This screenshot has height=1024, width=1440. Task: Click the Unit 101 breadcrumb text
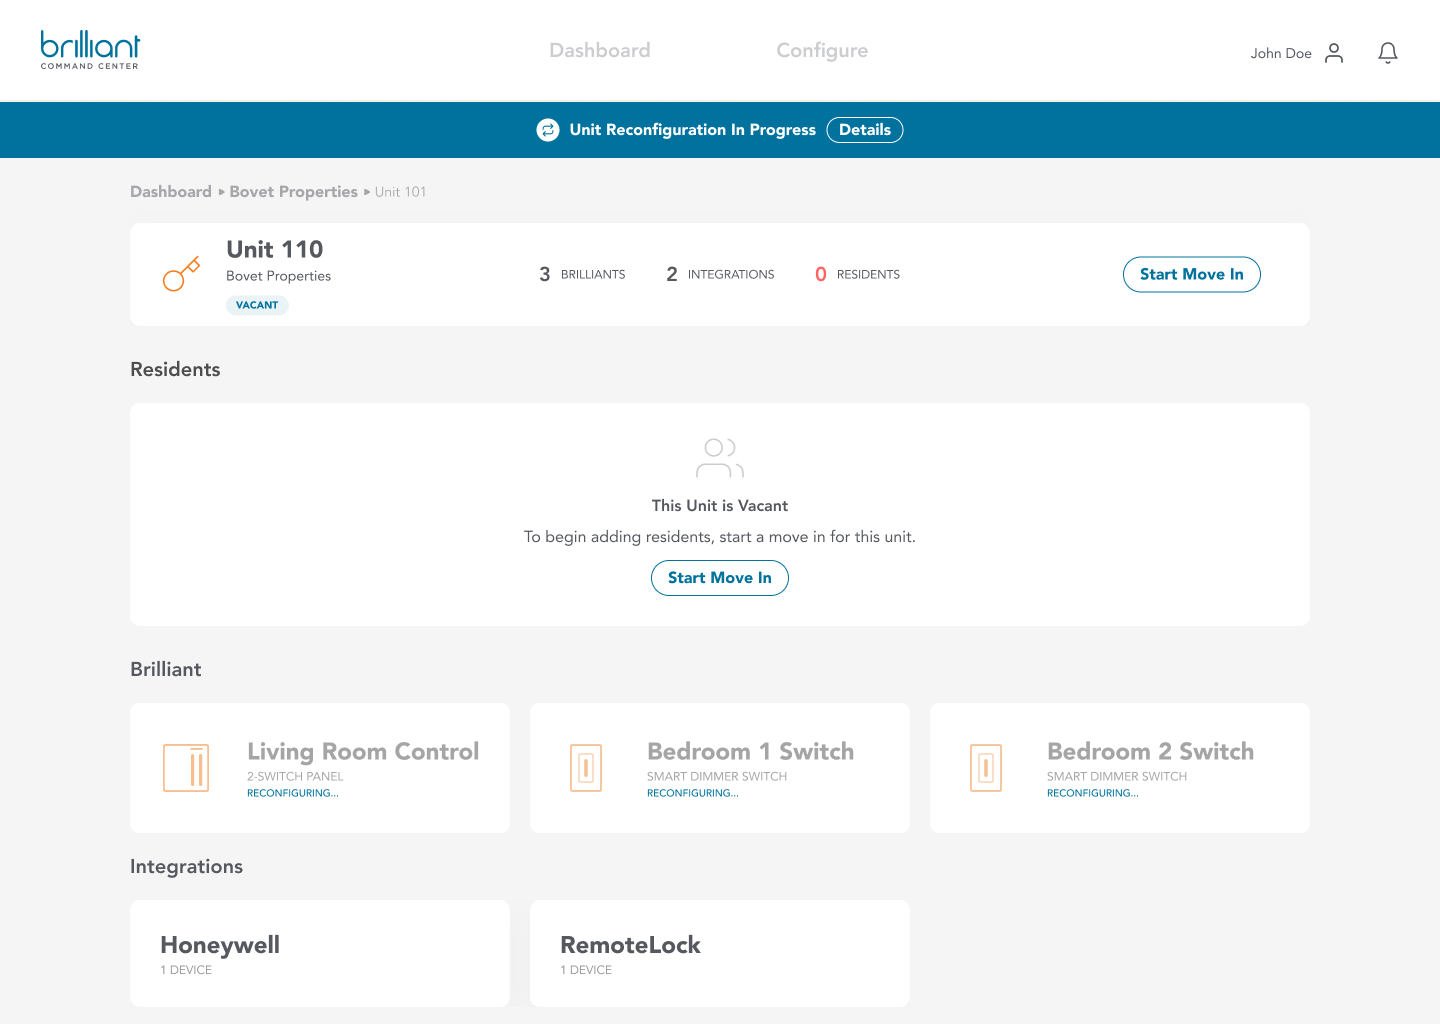(400, 192)
